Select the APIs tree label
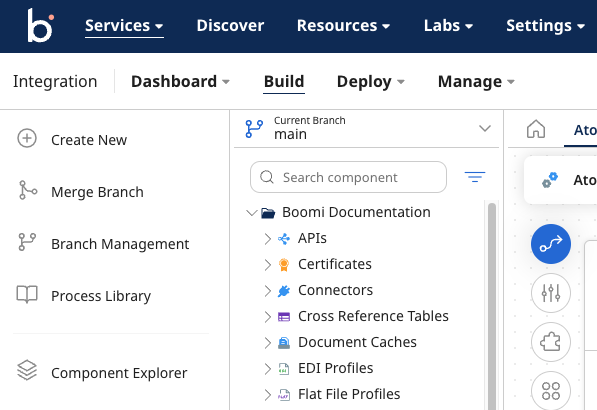 pyautogui.click(x=312, y=238)
